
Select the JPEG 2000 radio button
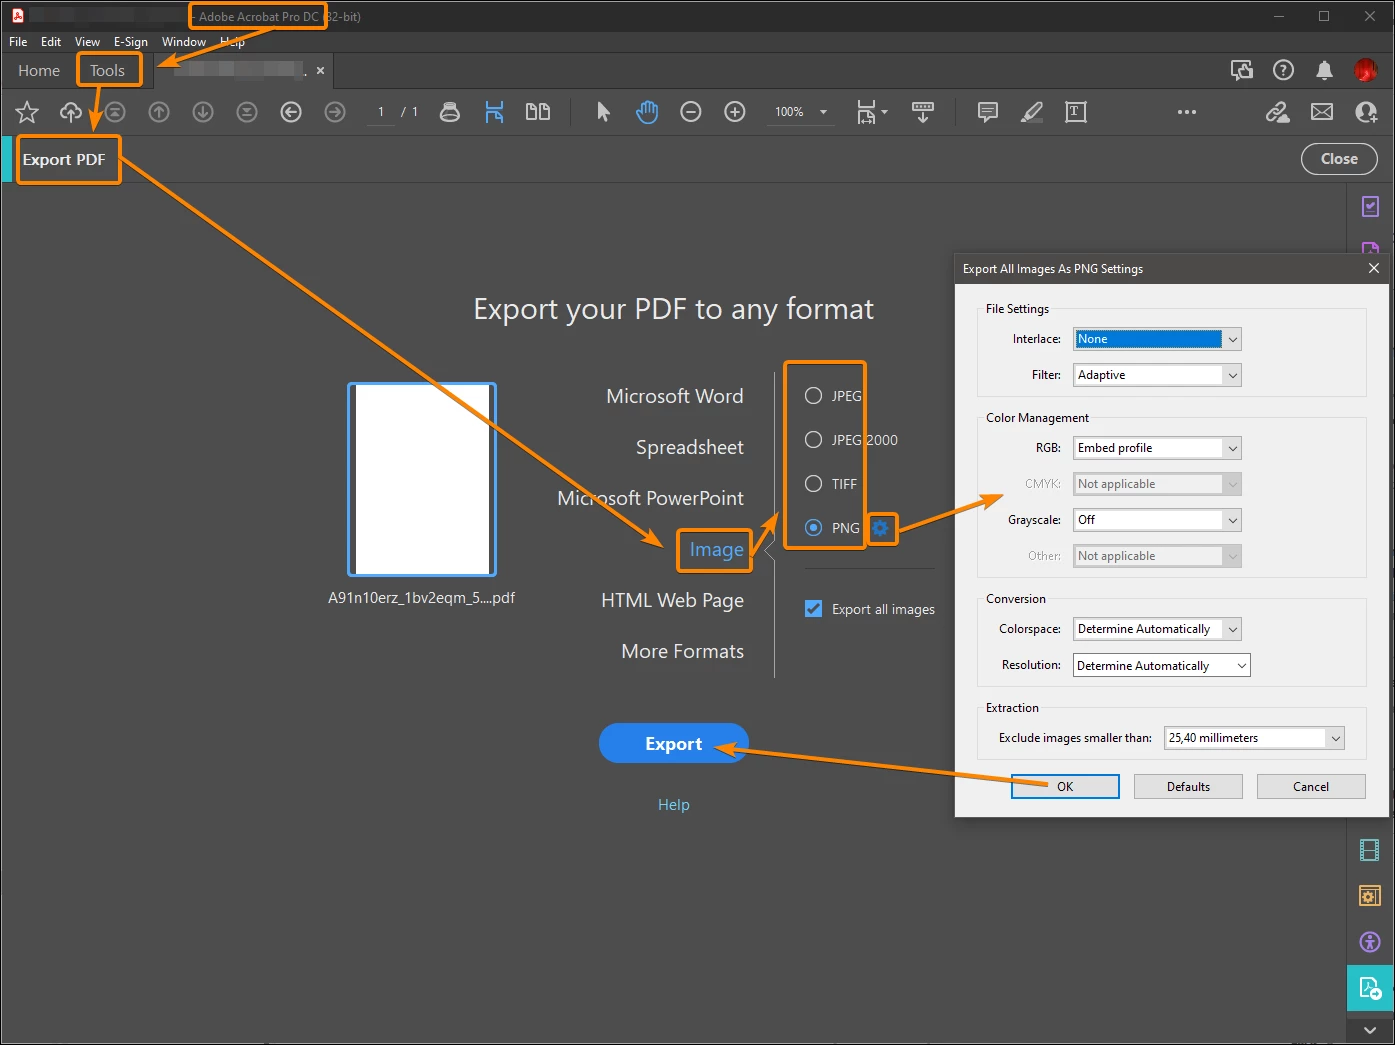(814, 440)
